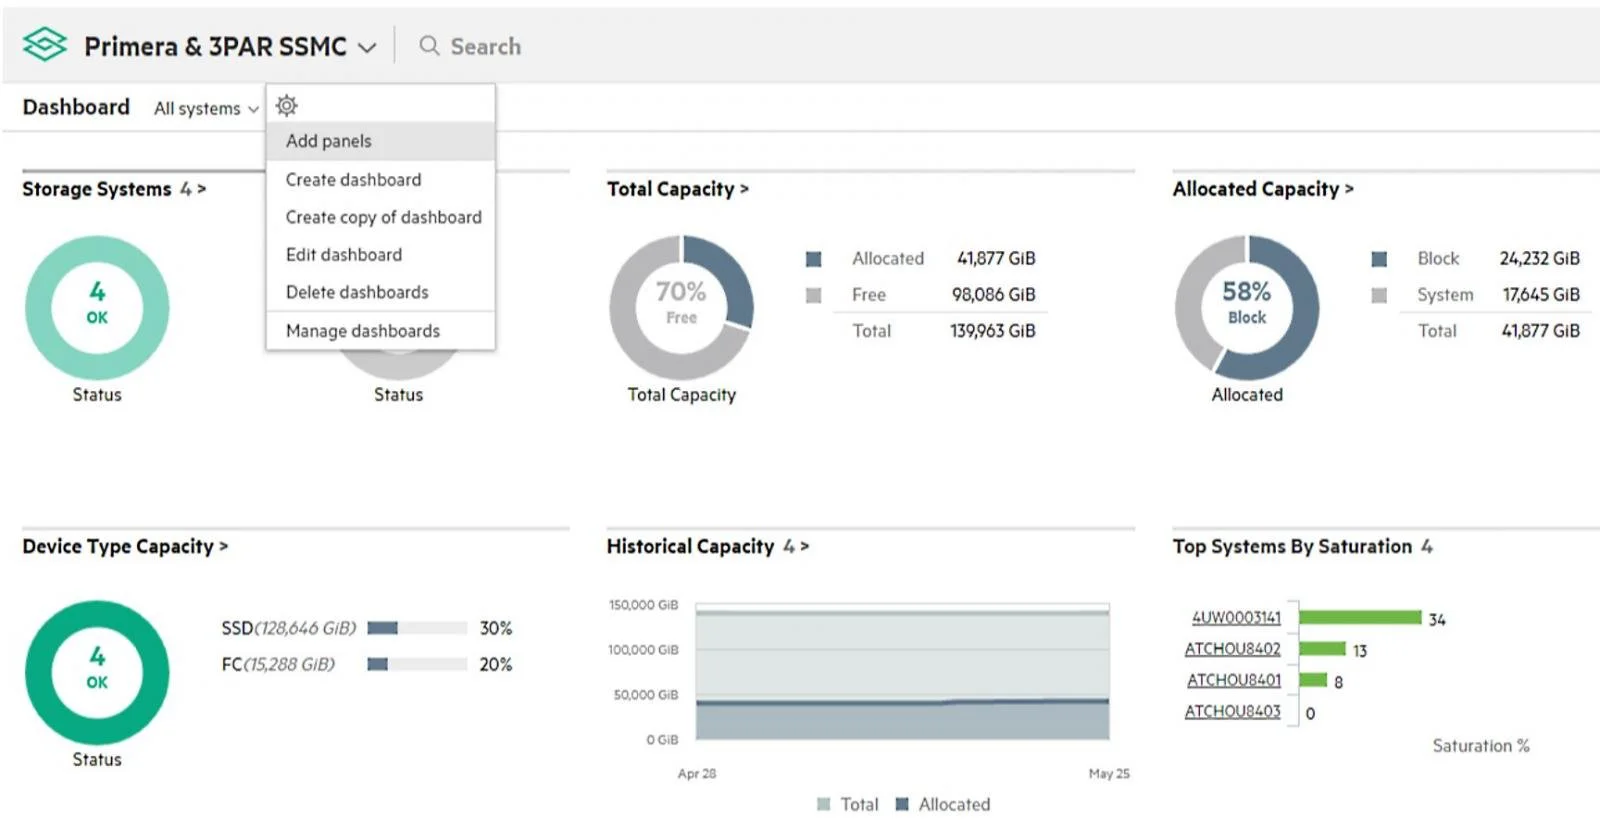This screenshot has height=831, width=1600.
Task: Click the Allocated Capacity 58% donut chart
Action: [1247, 307]
